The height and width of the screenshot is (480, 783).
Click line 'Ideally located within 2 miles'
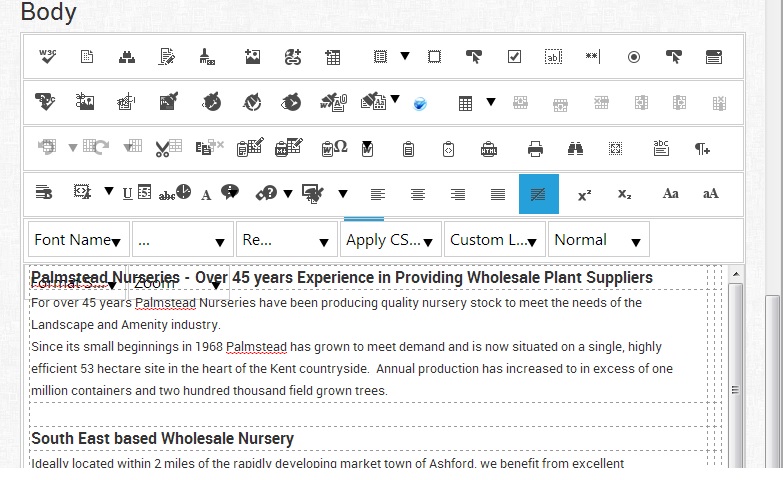pyautogui.click(x=328, y=463)
